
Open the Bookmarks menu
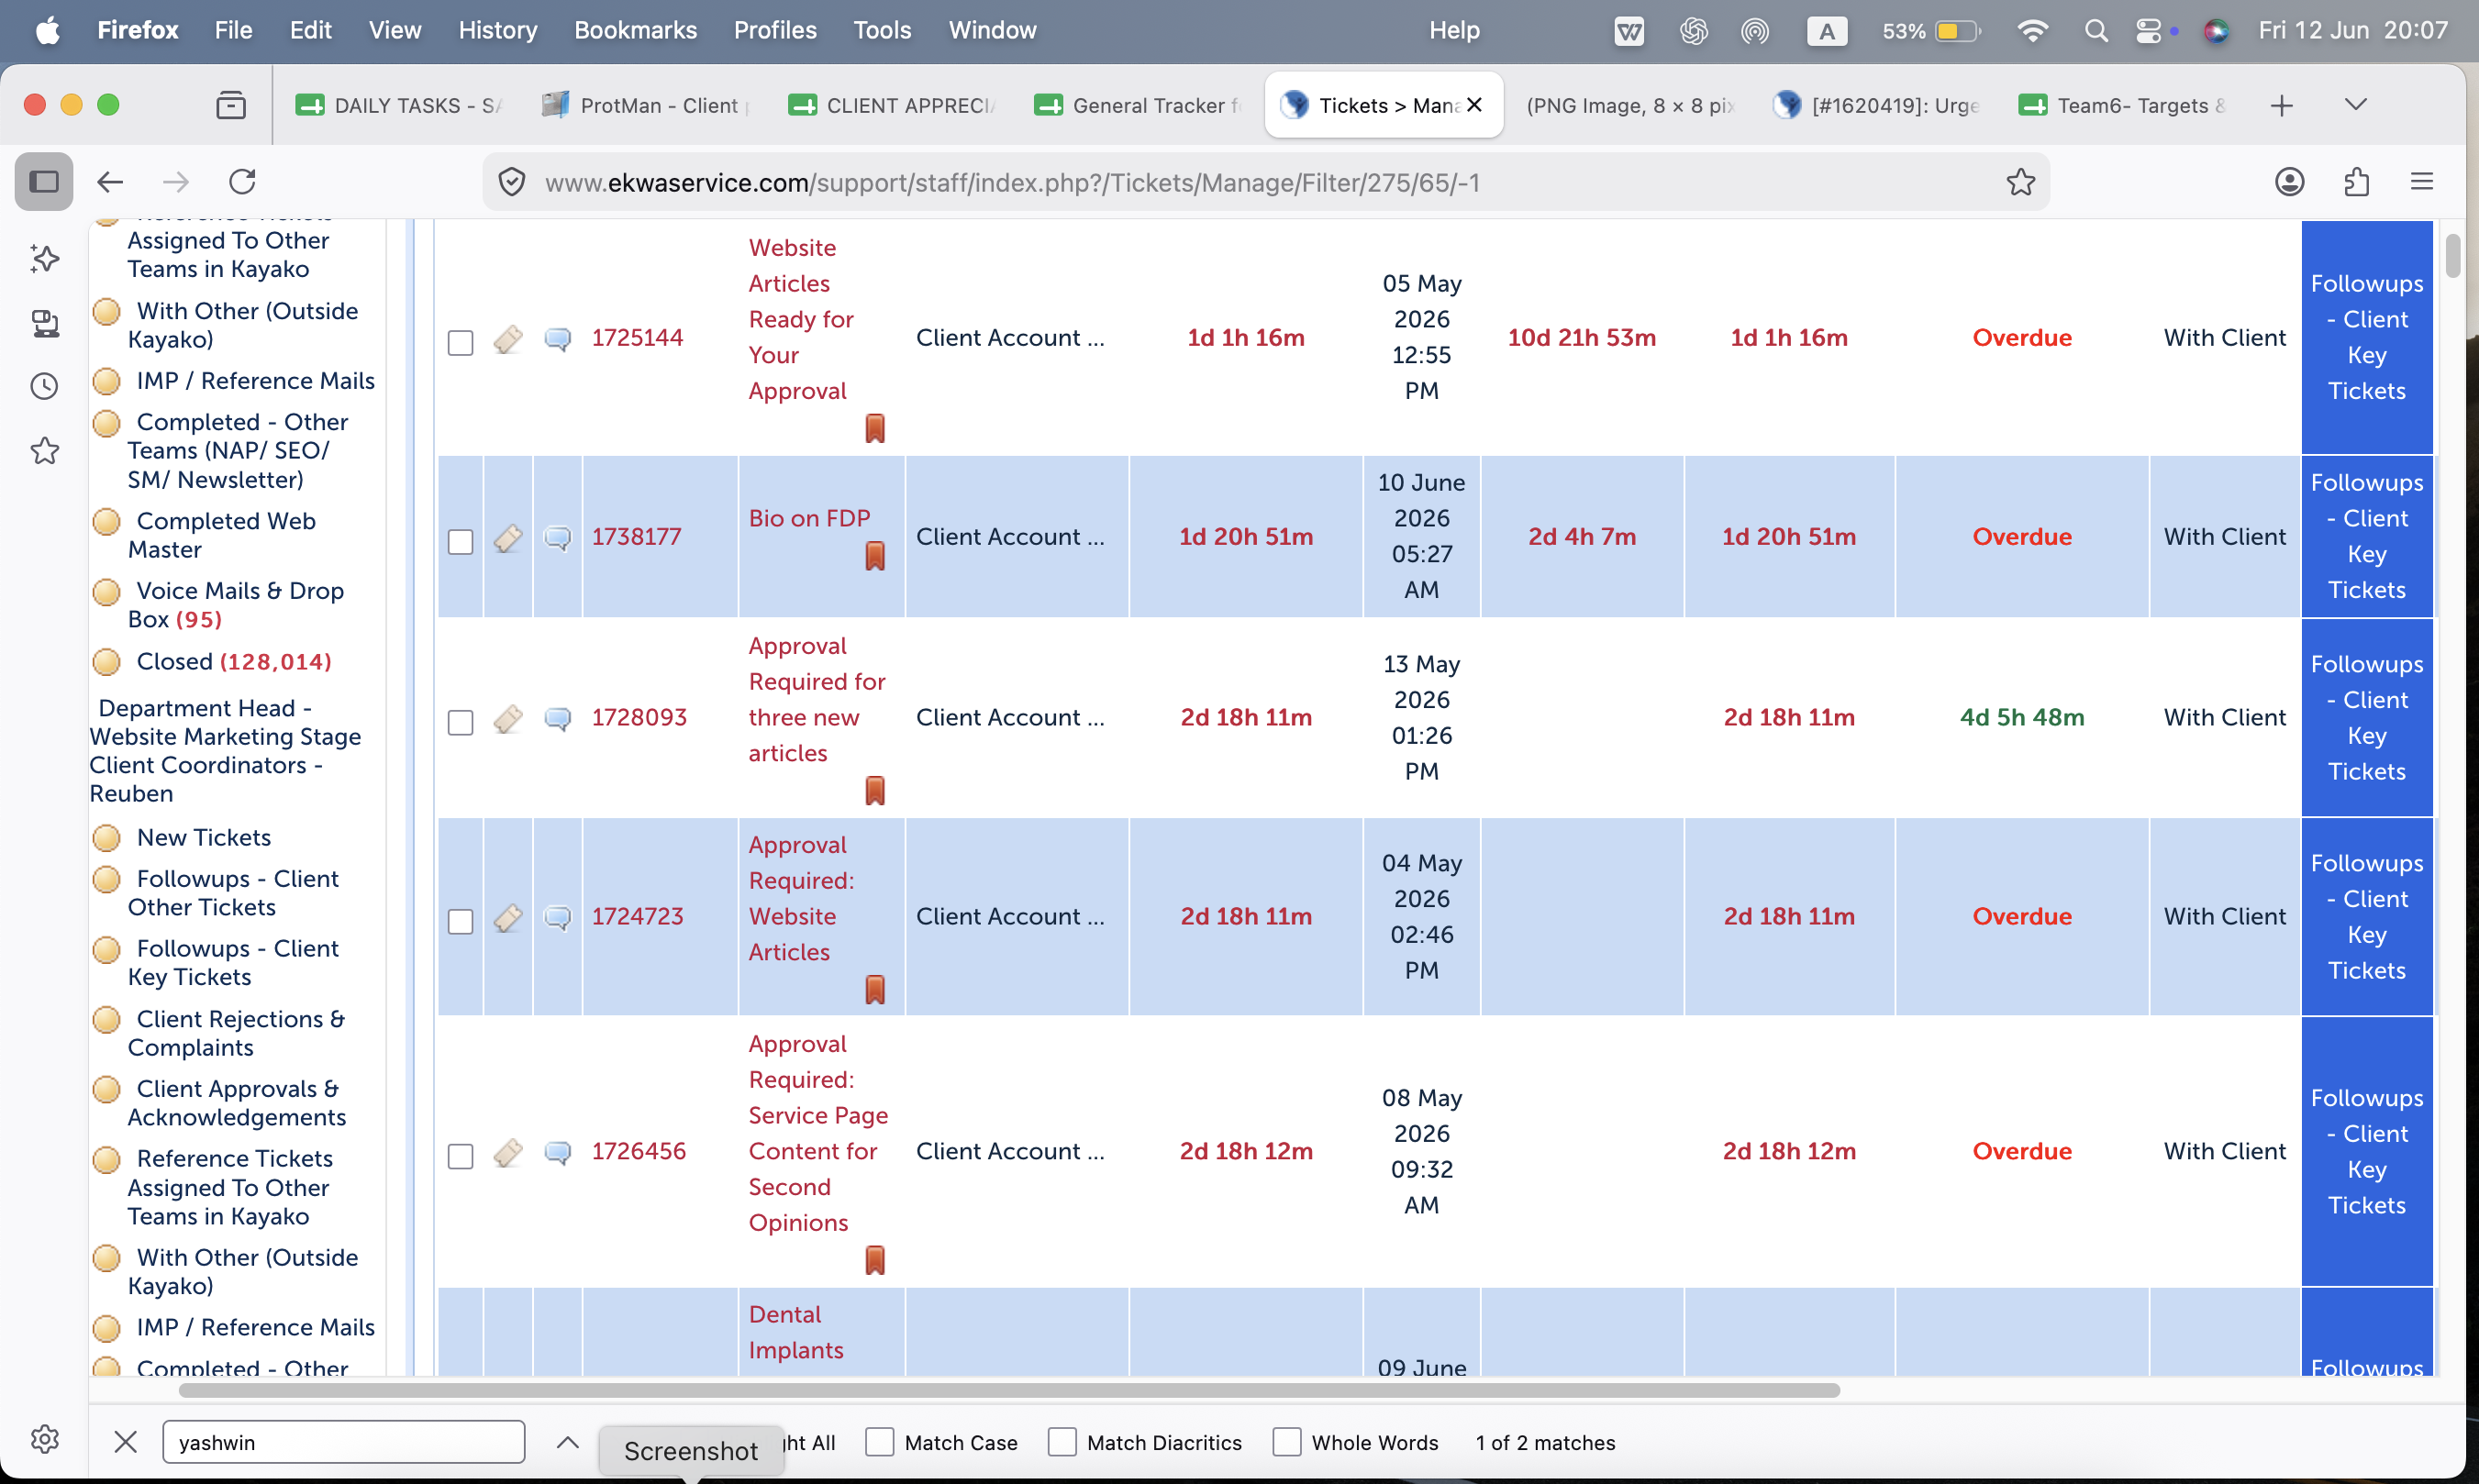[635, 31]
